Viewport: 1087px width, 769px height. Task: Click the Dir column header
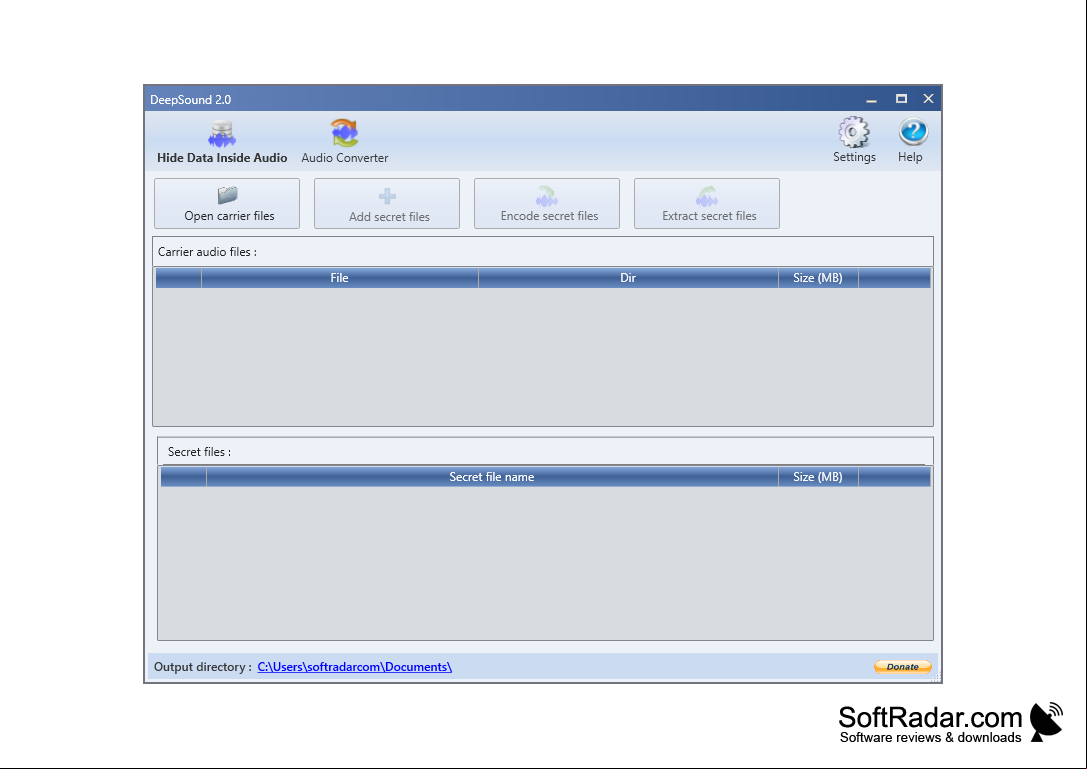point(628,278)
